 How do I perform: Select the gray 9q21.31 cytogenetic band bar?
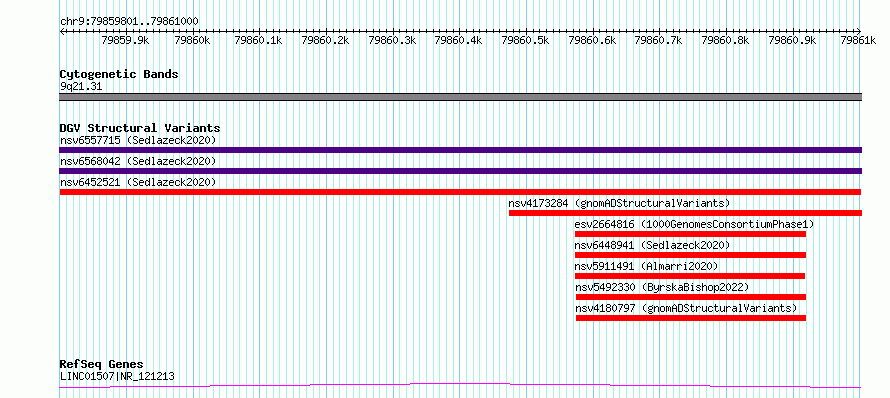[460, 97]
